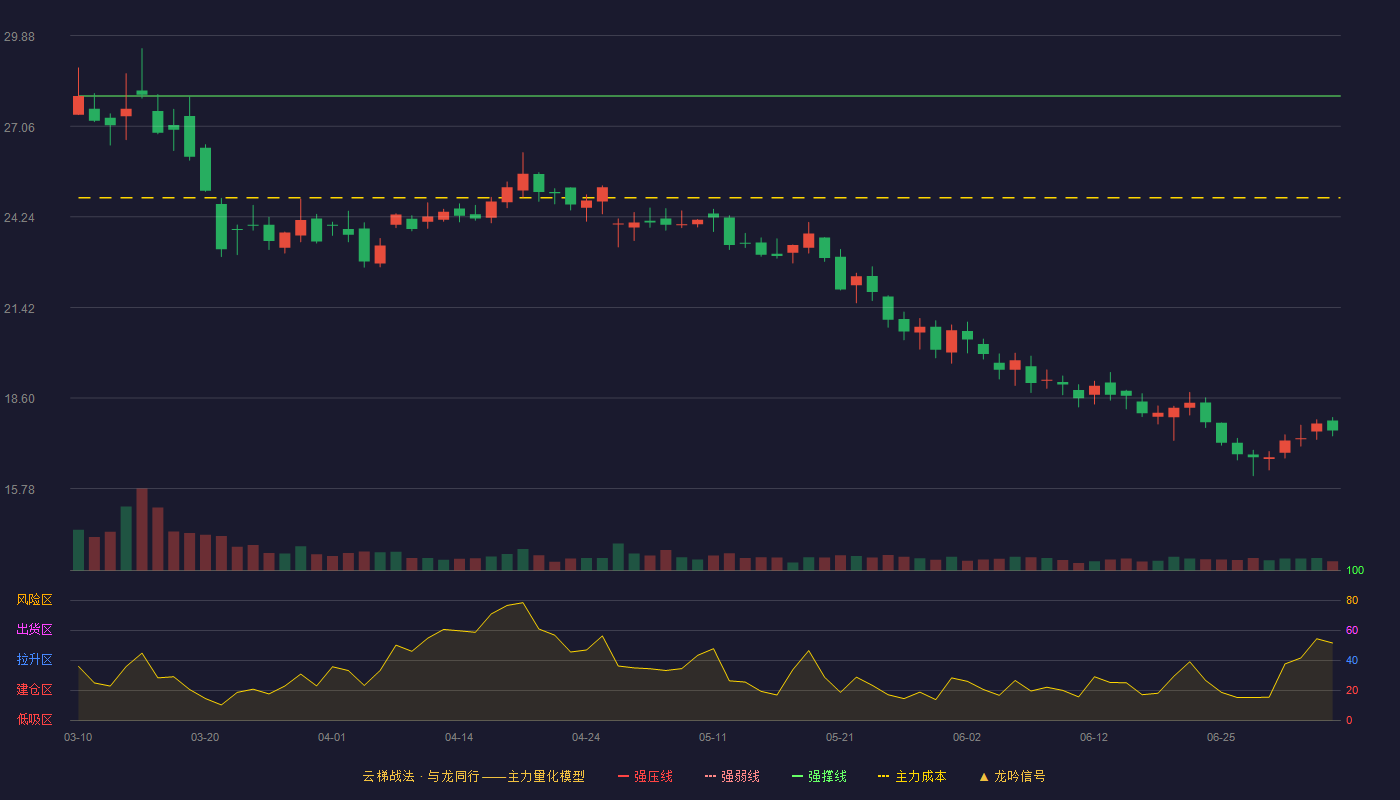Toggle the 主力成本 legend entry
Image resolution: width=1400 pixels, height=800 pixels.
(912, 776)
